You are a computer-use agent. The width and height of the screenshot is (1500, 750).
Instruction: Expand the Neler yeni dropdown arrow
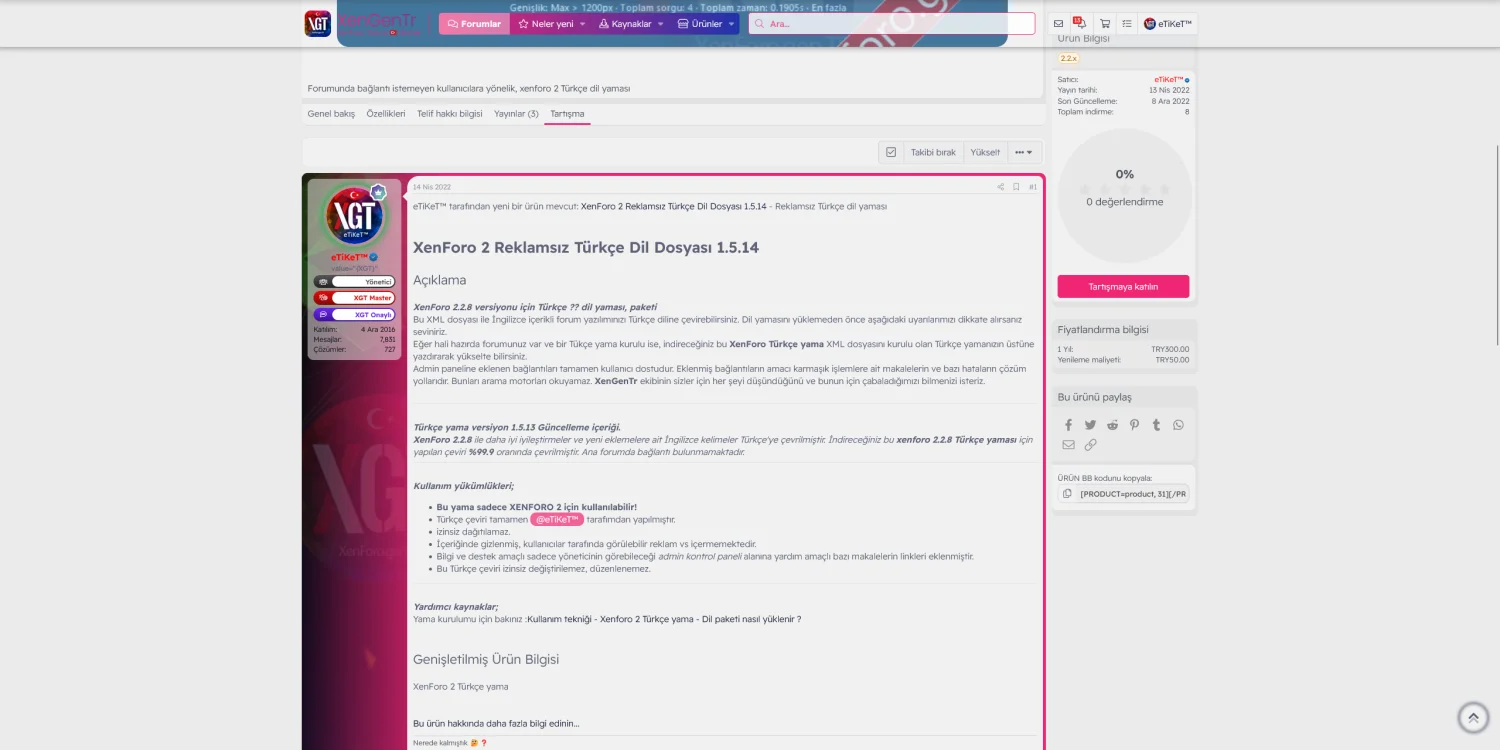(x=582, y=24)
